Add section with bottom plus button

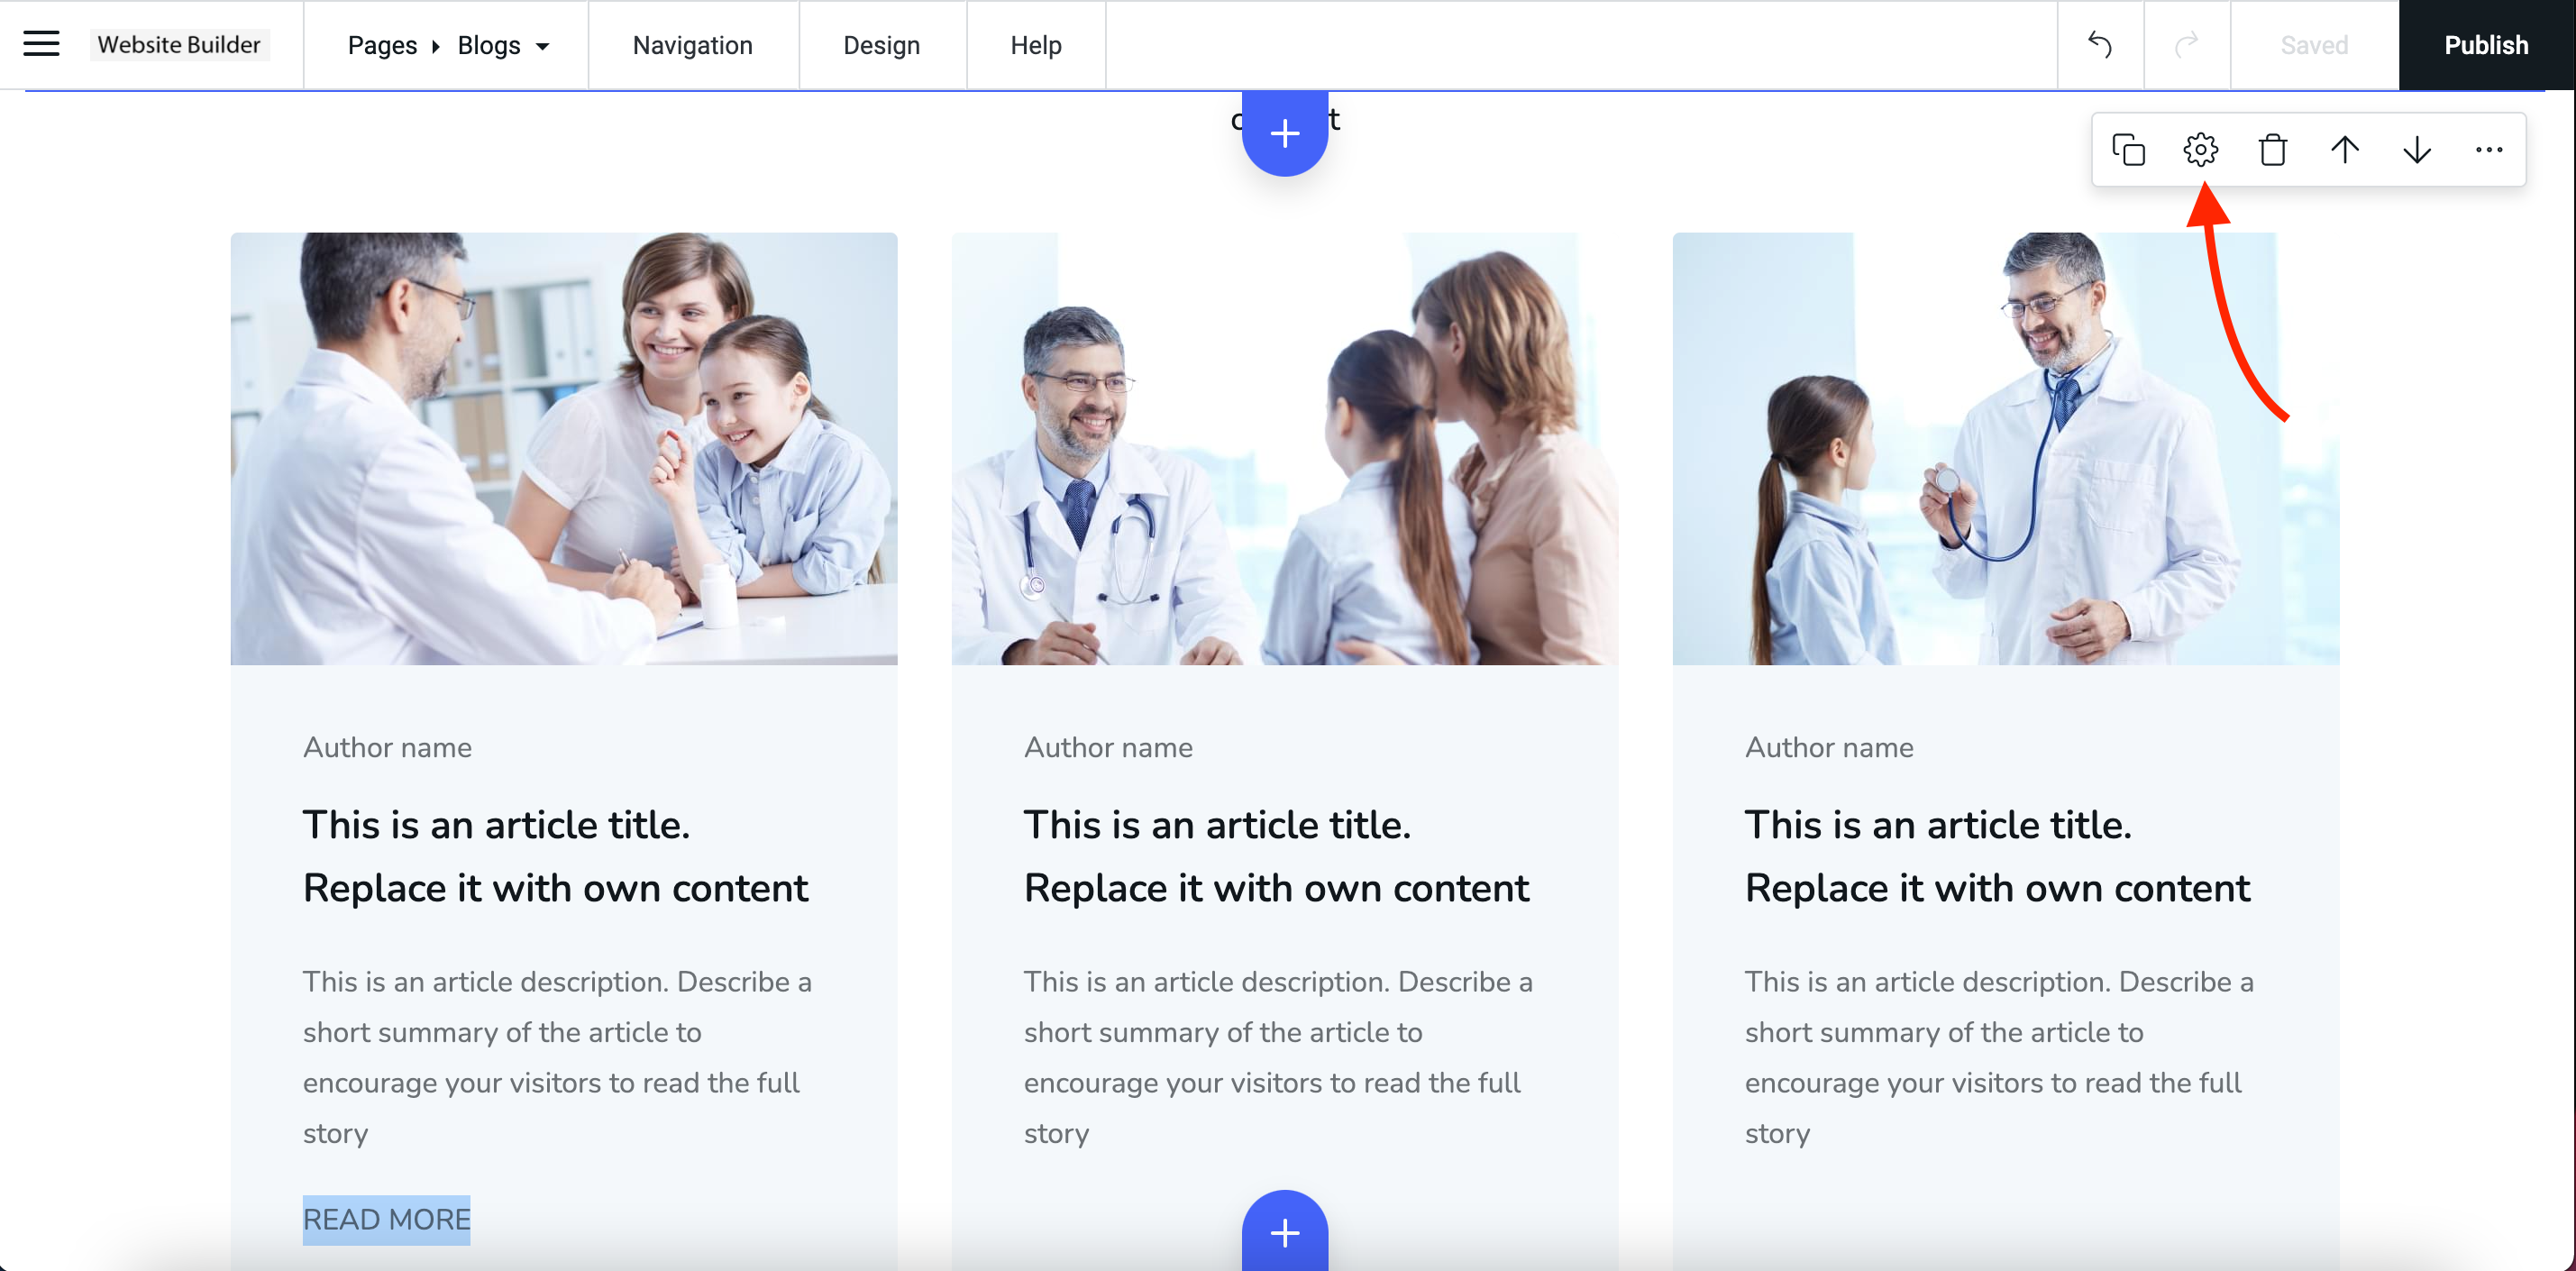pyautogui.click(x=1284, y=1232)
